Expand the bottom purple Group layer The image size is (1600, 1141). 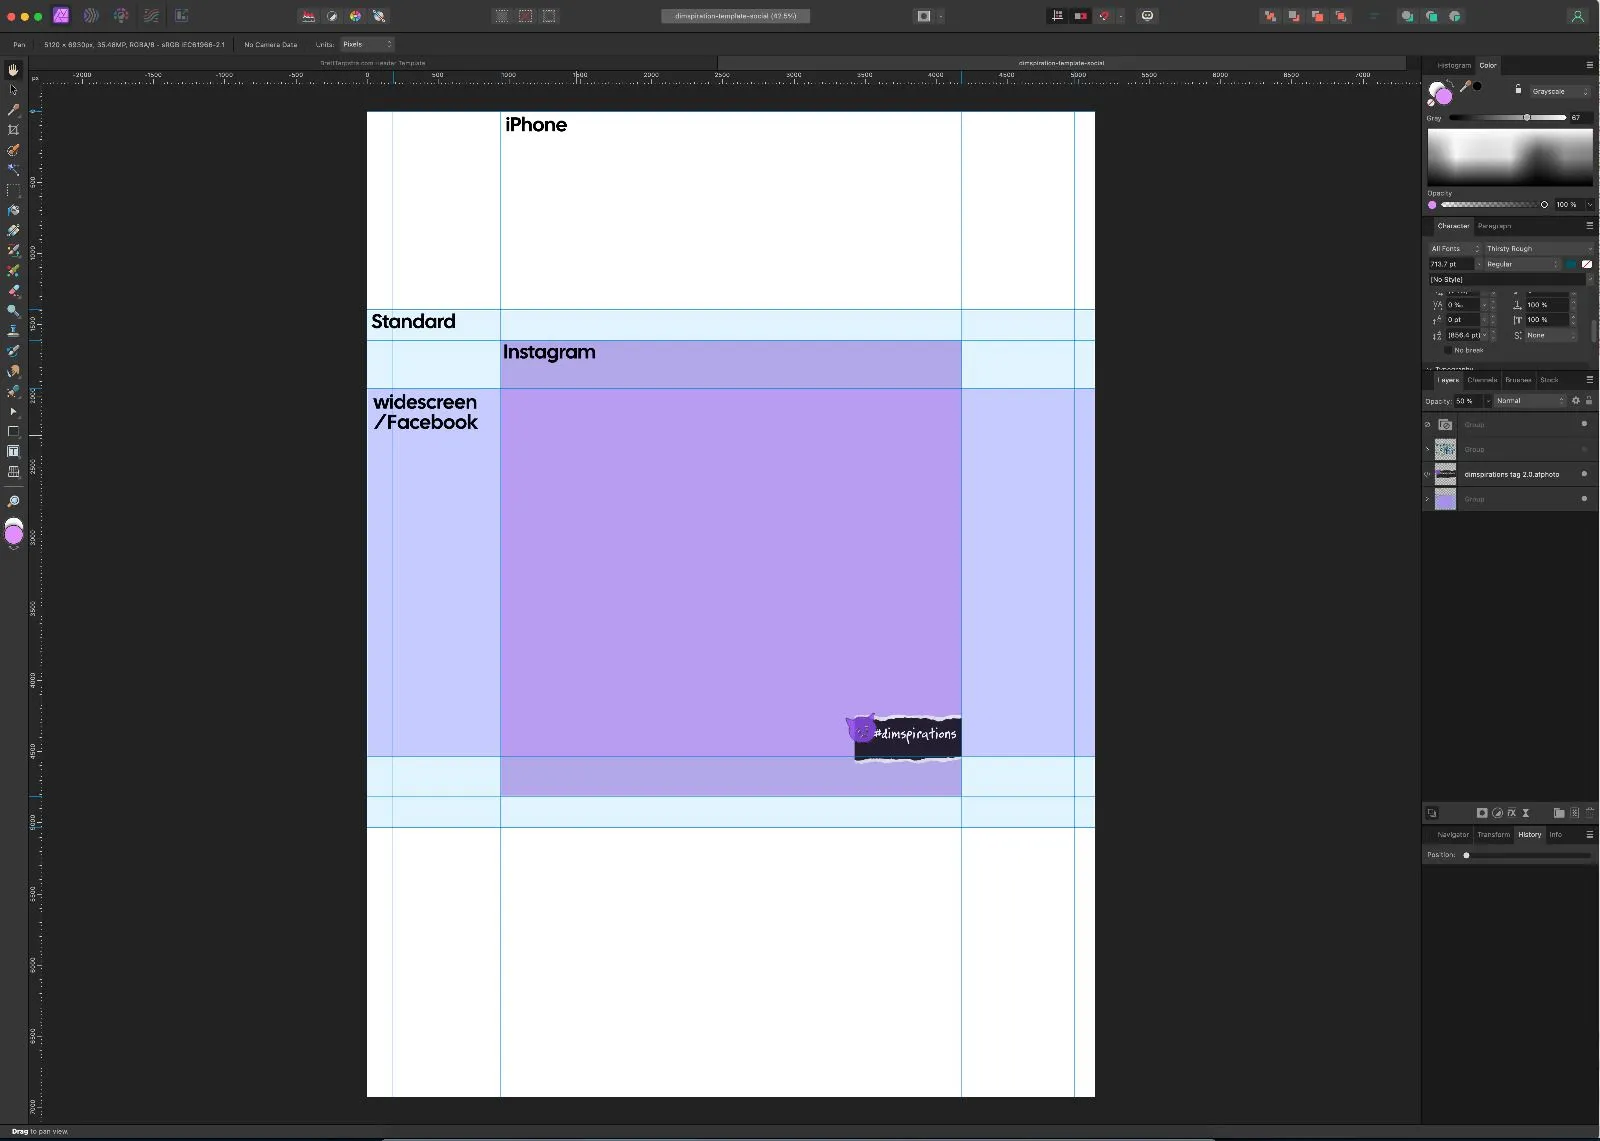coord(1427,499)
